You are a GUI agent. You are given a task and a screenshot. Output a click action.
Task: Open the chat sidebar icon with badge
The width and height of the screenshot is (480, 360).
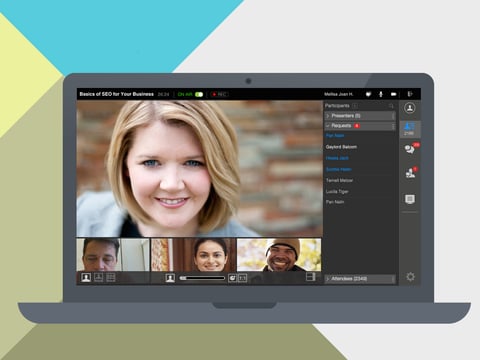tap(410, 148)
